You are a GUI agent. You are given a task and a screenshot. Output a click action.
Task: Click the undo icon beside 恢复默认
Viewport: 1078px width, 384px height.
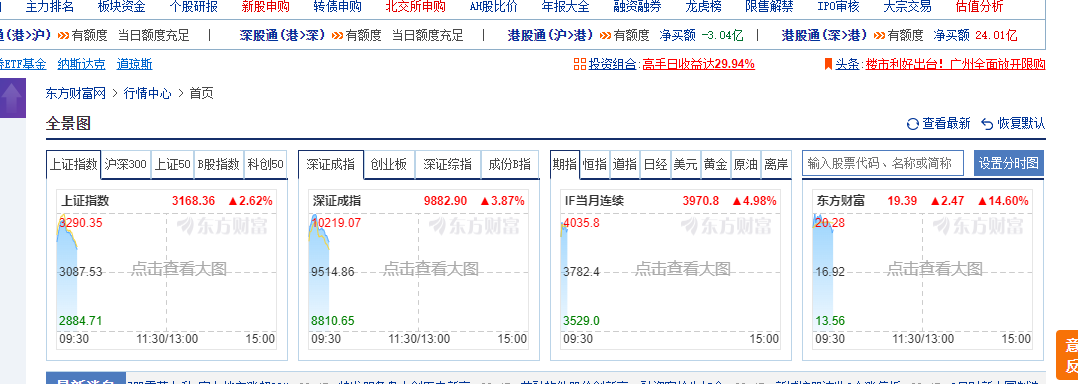(987, 124)
